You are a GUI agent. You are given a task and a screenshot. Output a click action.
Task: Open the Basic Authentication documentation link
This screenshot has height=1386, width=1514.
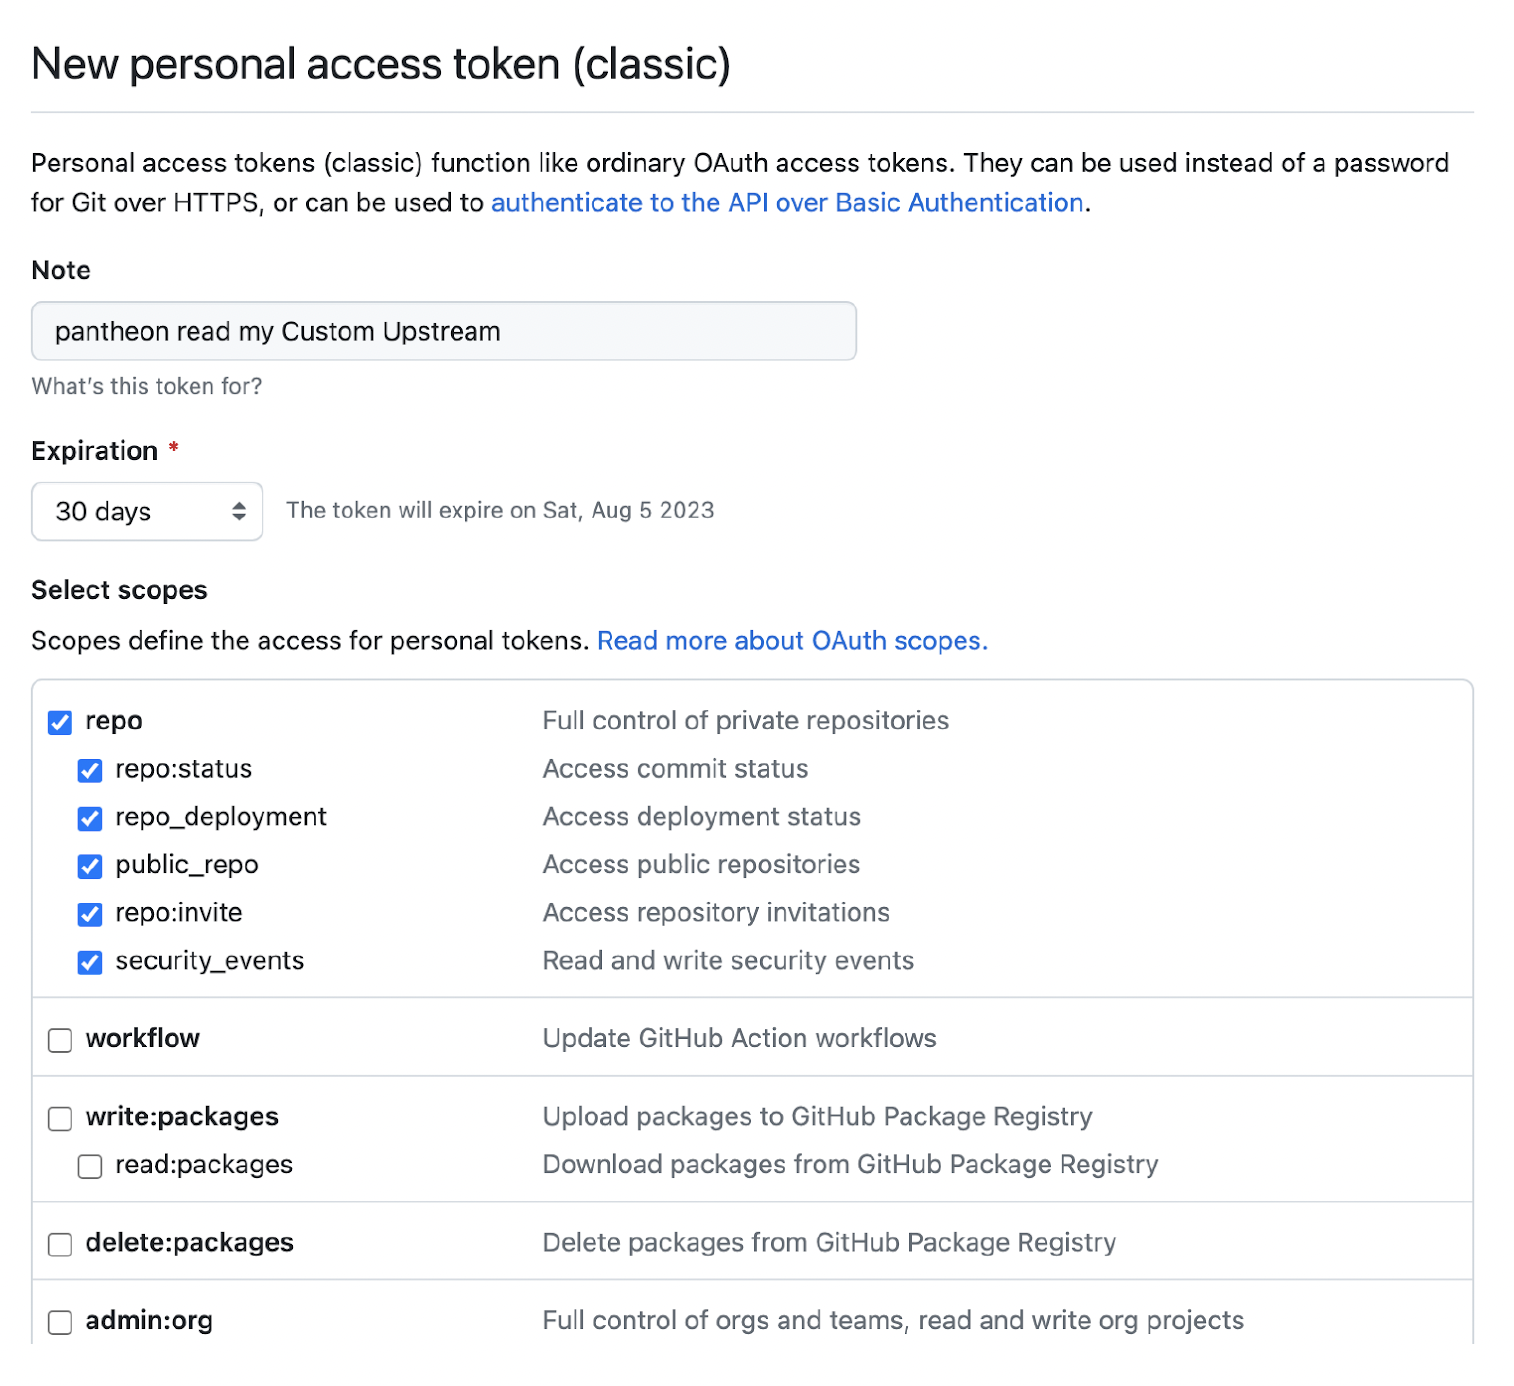click(787, 202)
